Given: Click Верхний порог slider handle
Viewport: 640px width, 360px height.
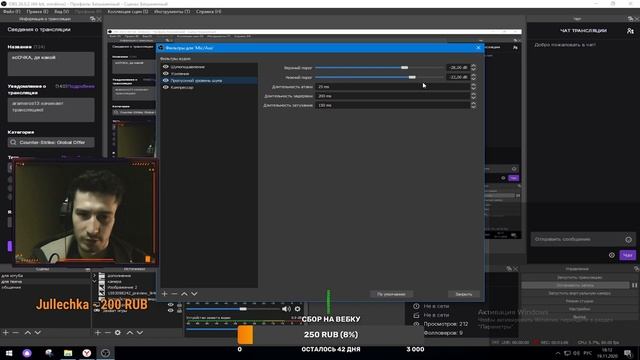Looking at the screenshot, I should [404, 67].
